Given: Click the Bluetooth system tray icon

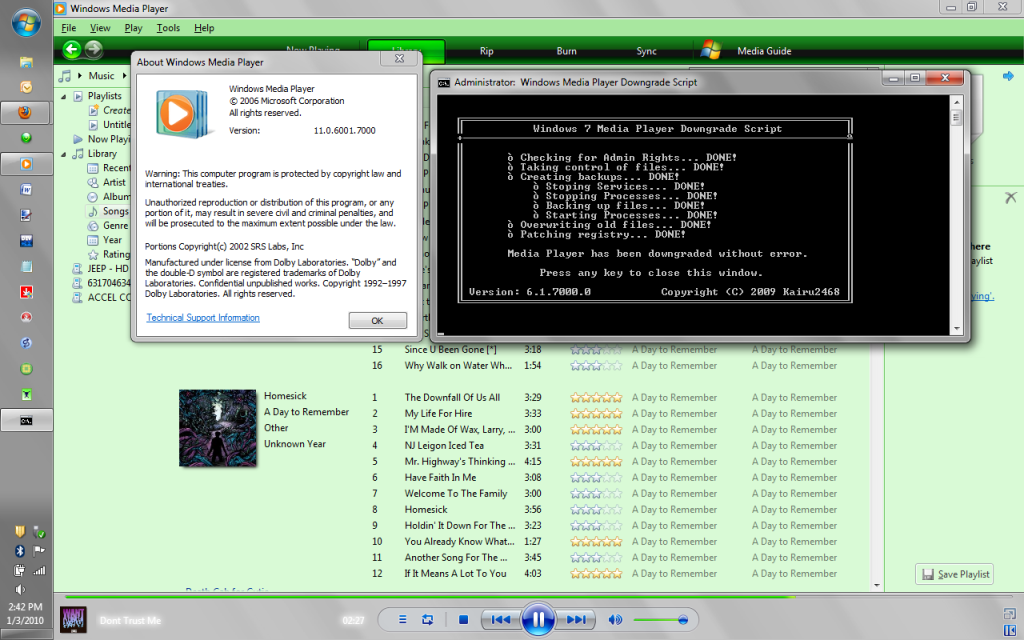Looking at the screenshot, I should (x=20, y=551).
